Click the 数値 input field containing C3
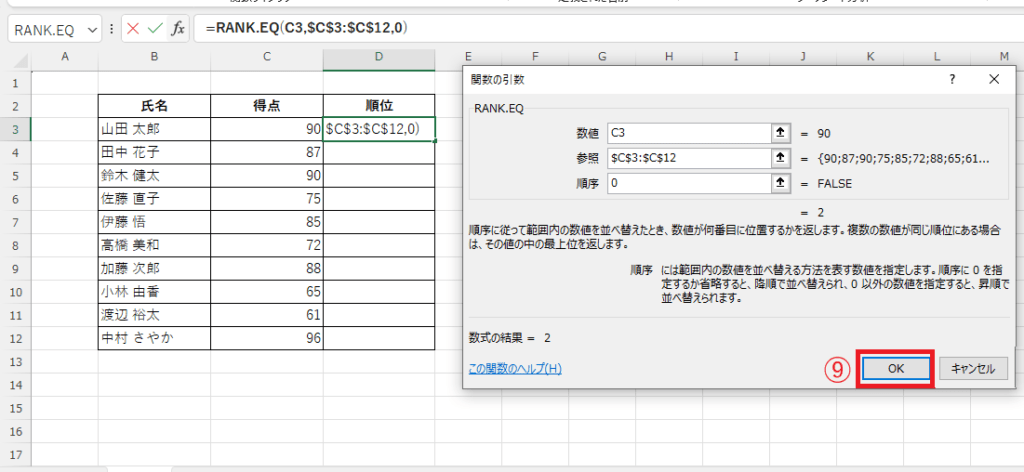 pos(689,133)
